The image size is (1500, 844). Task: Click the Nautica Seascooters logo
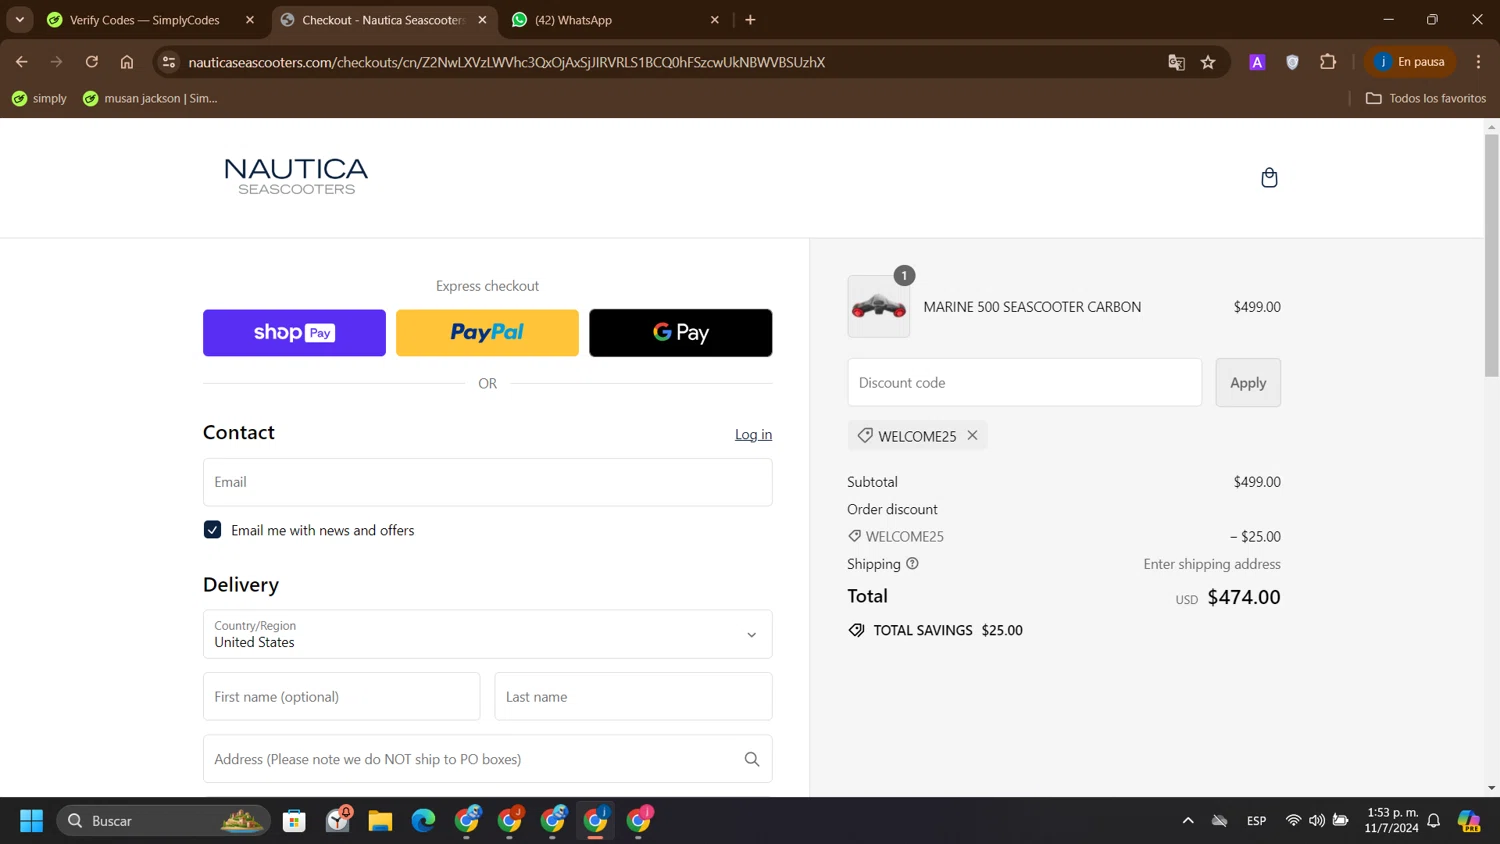296,176
